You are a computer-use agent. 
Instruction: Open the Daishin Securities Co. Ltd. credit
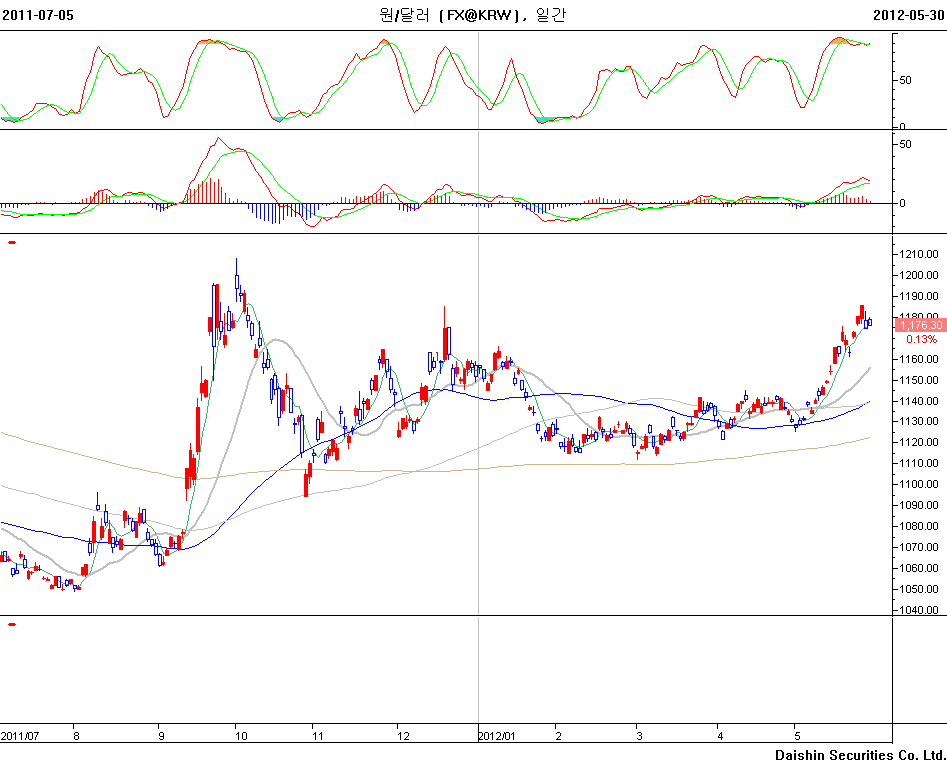(x=859, y=755)
